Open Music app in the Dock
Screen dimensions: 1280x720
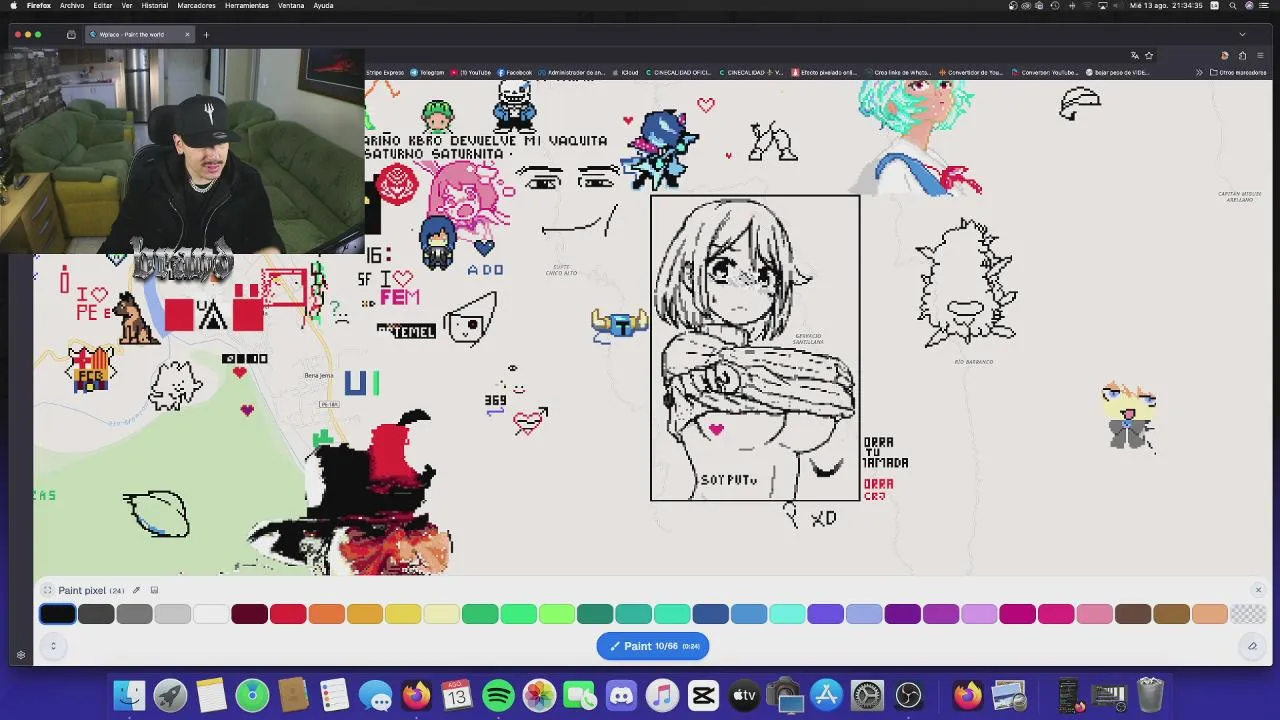pyautogui.click(x=662, y=695)
